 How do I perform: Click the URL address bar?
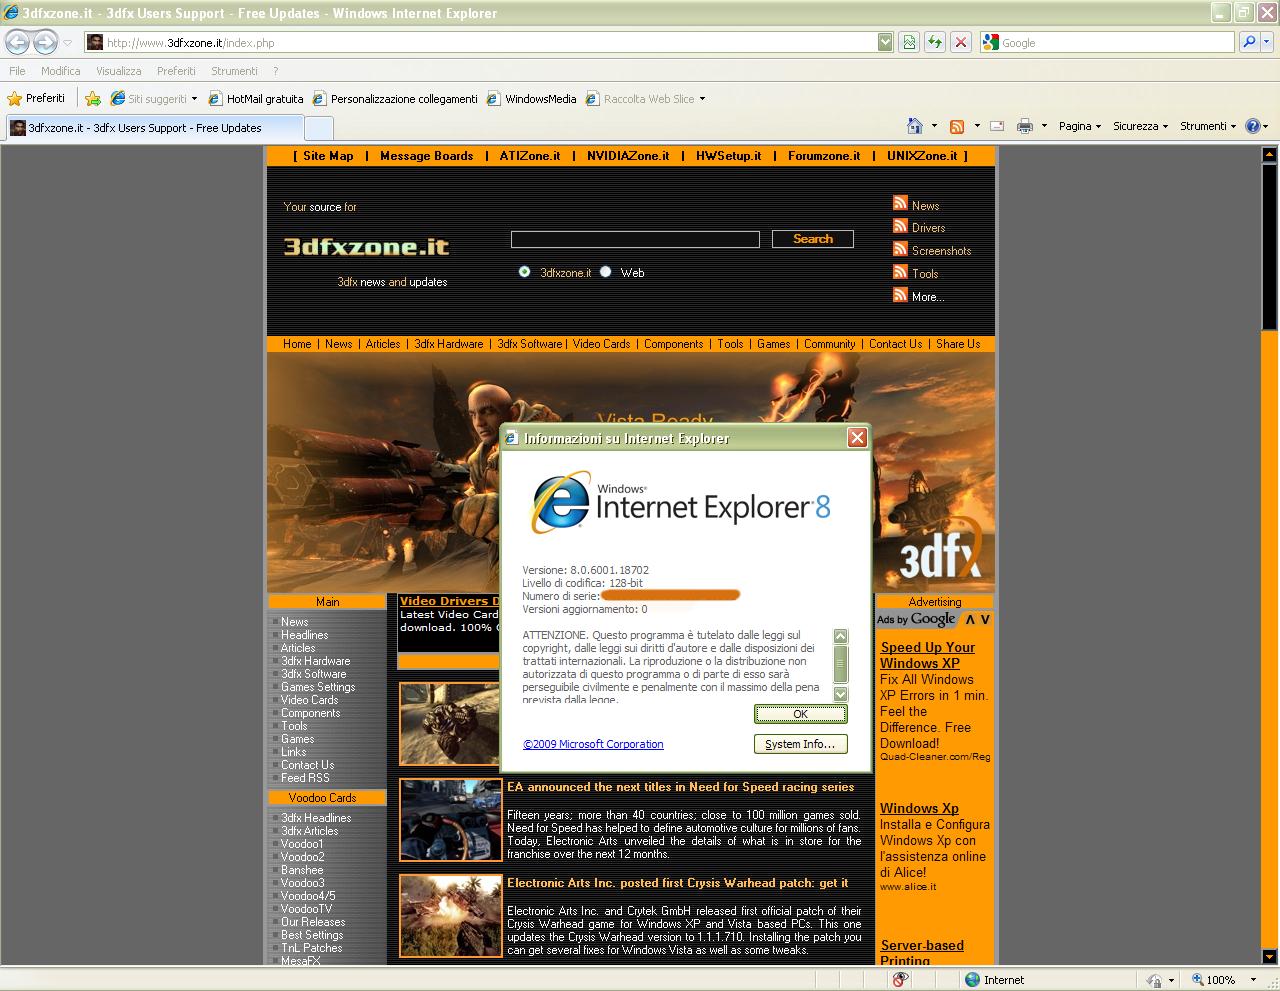click(480, 42)
